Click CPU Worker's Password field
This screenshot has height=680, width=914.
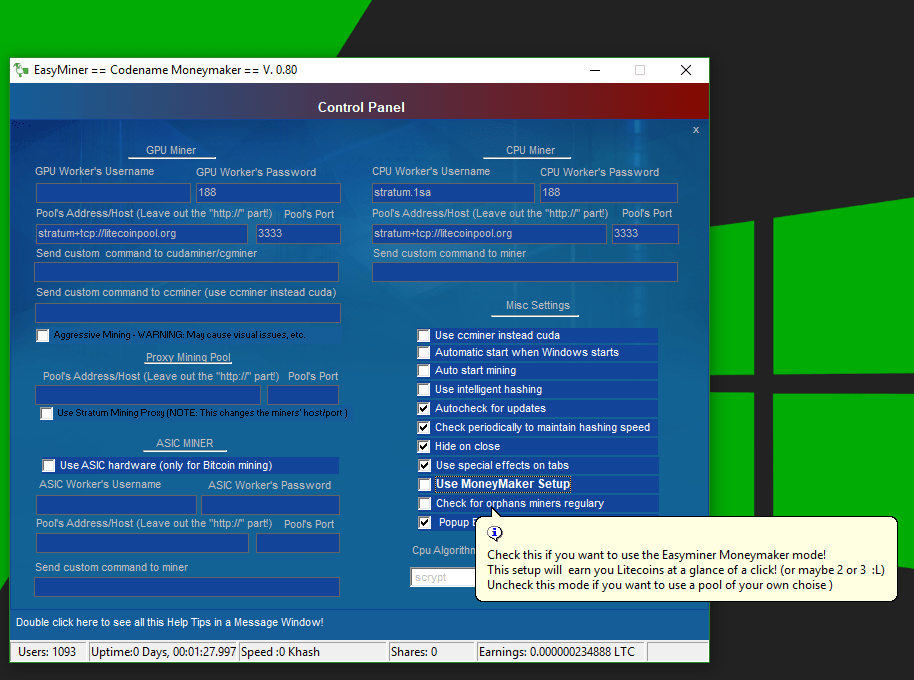[609, 192]
